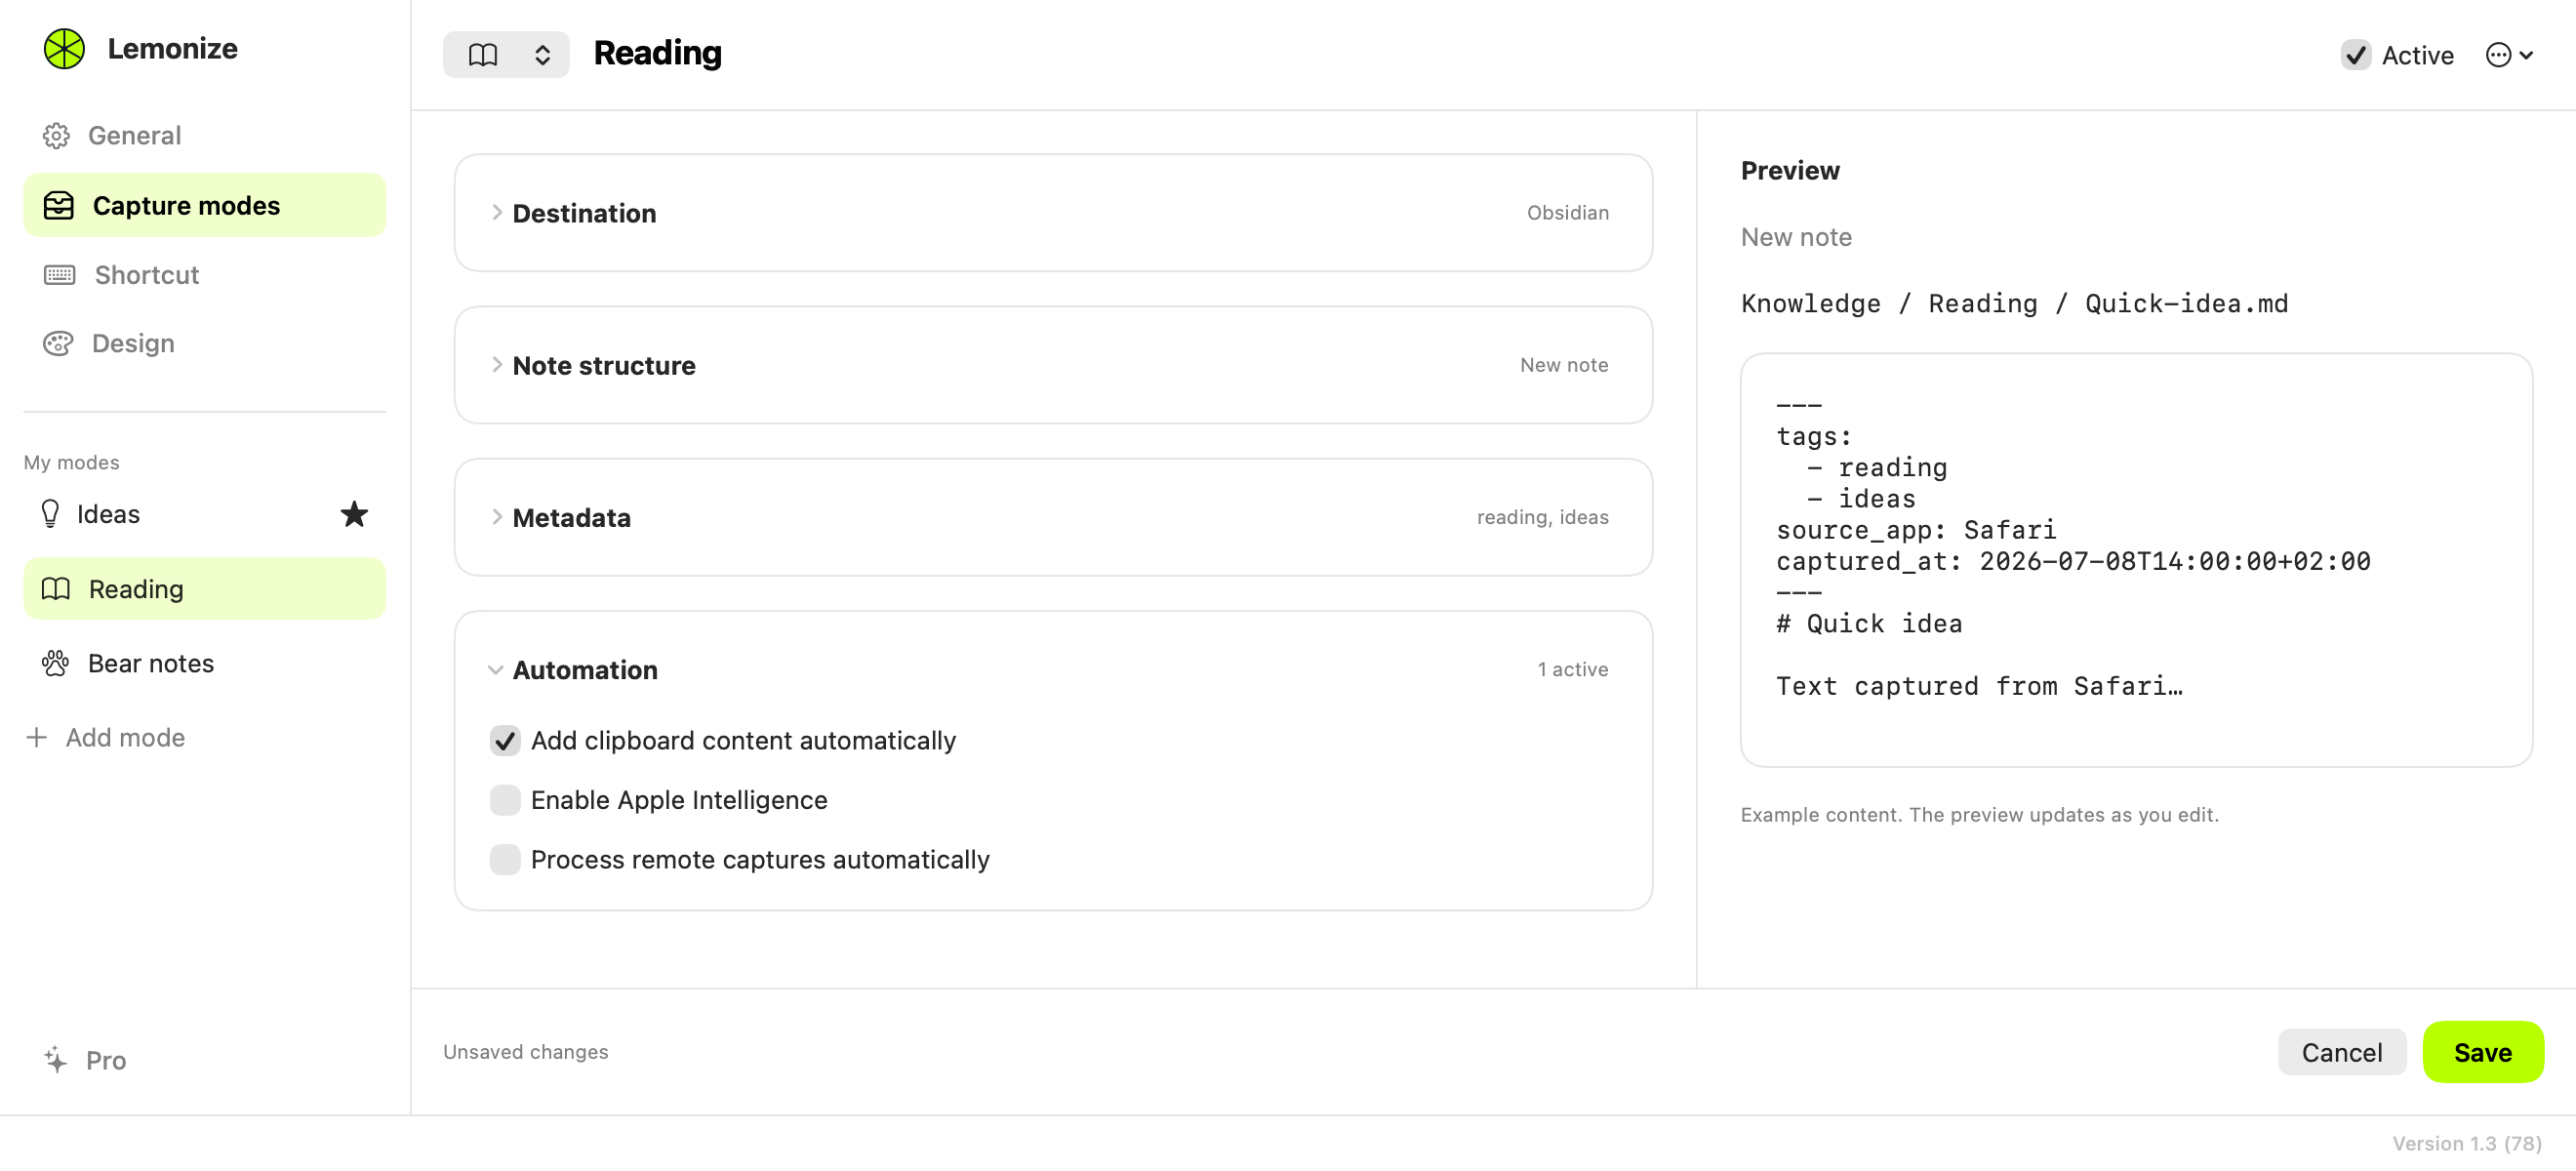Click 'Unsaved changes' status text
This screenshot has width=2576, height=1171.
525,1052
